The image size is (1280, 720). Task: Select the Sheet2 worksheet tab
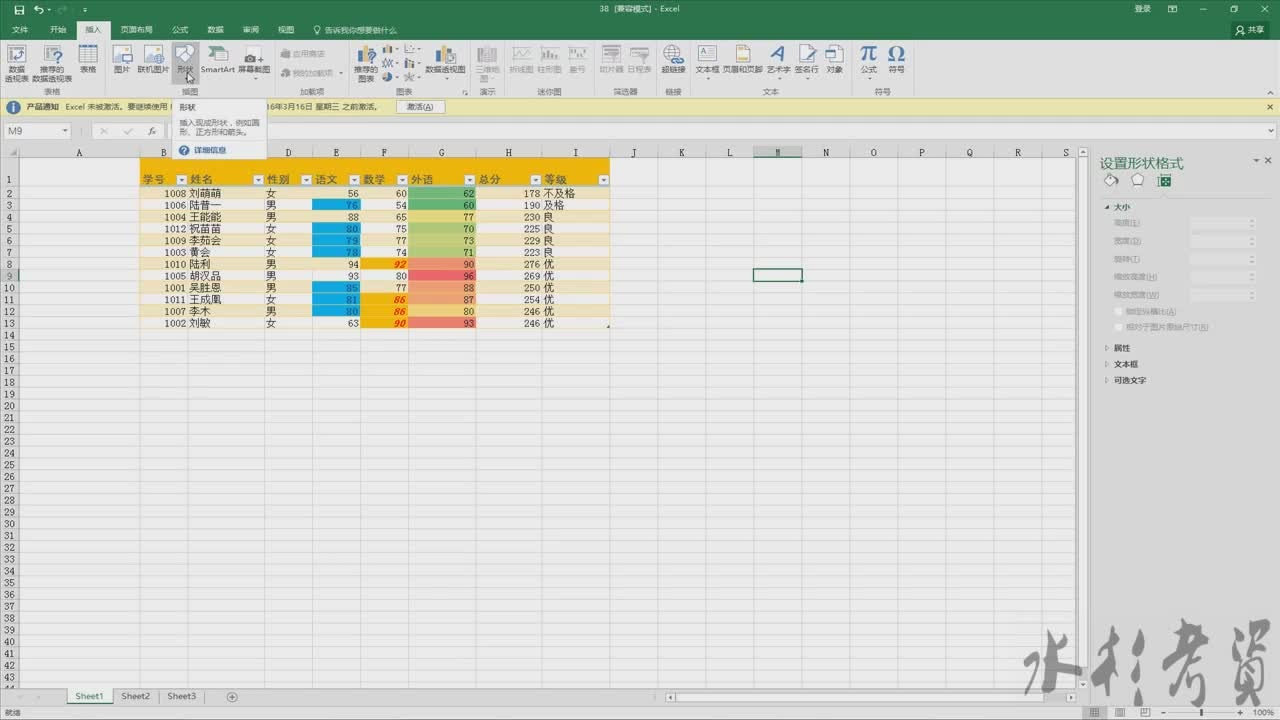[x=135, y=696]
